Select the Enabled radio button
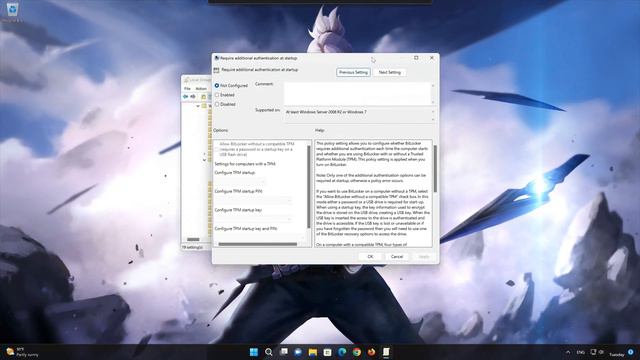 (x=217, y=95)
